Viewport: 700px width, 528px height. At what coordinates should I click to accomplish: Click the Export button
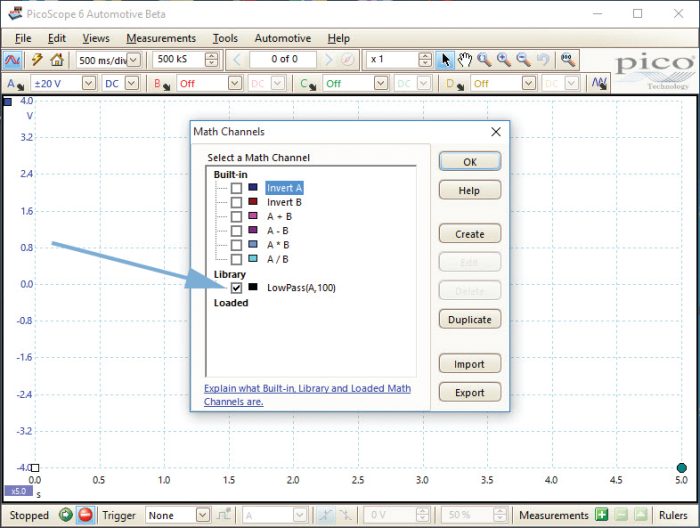(x=470, y=392)
